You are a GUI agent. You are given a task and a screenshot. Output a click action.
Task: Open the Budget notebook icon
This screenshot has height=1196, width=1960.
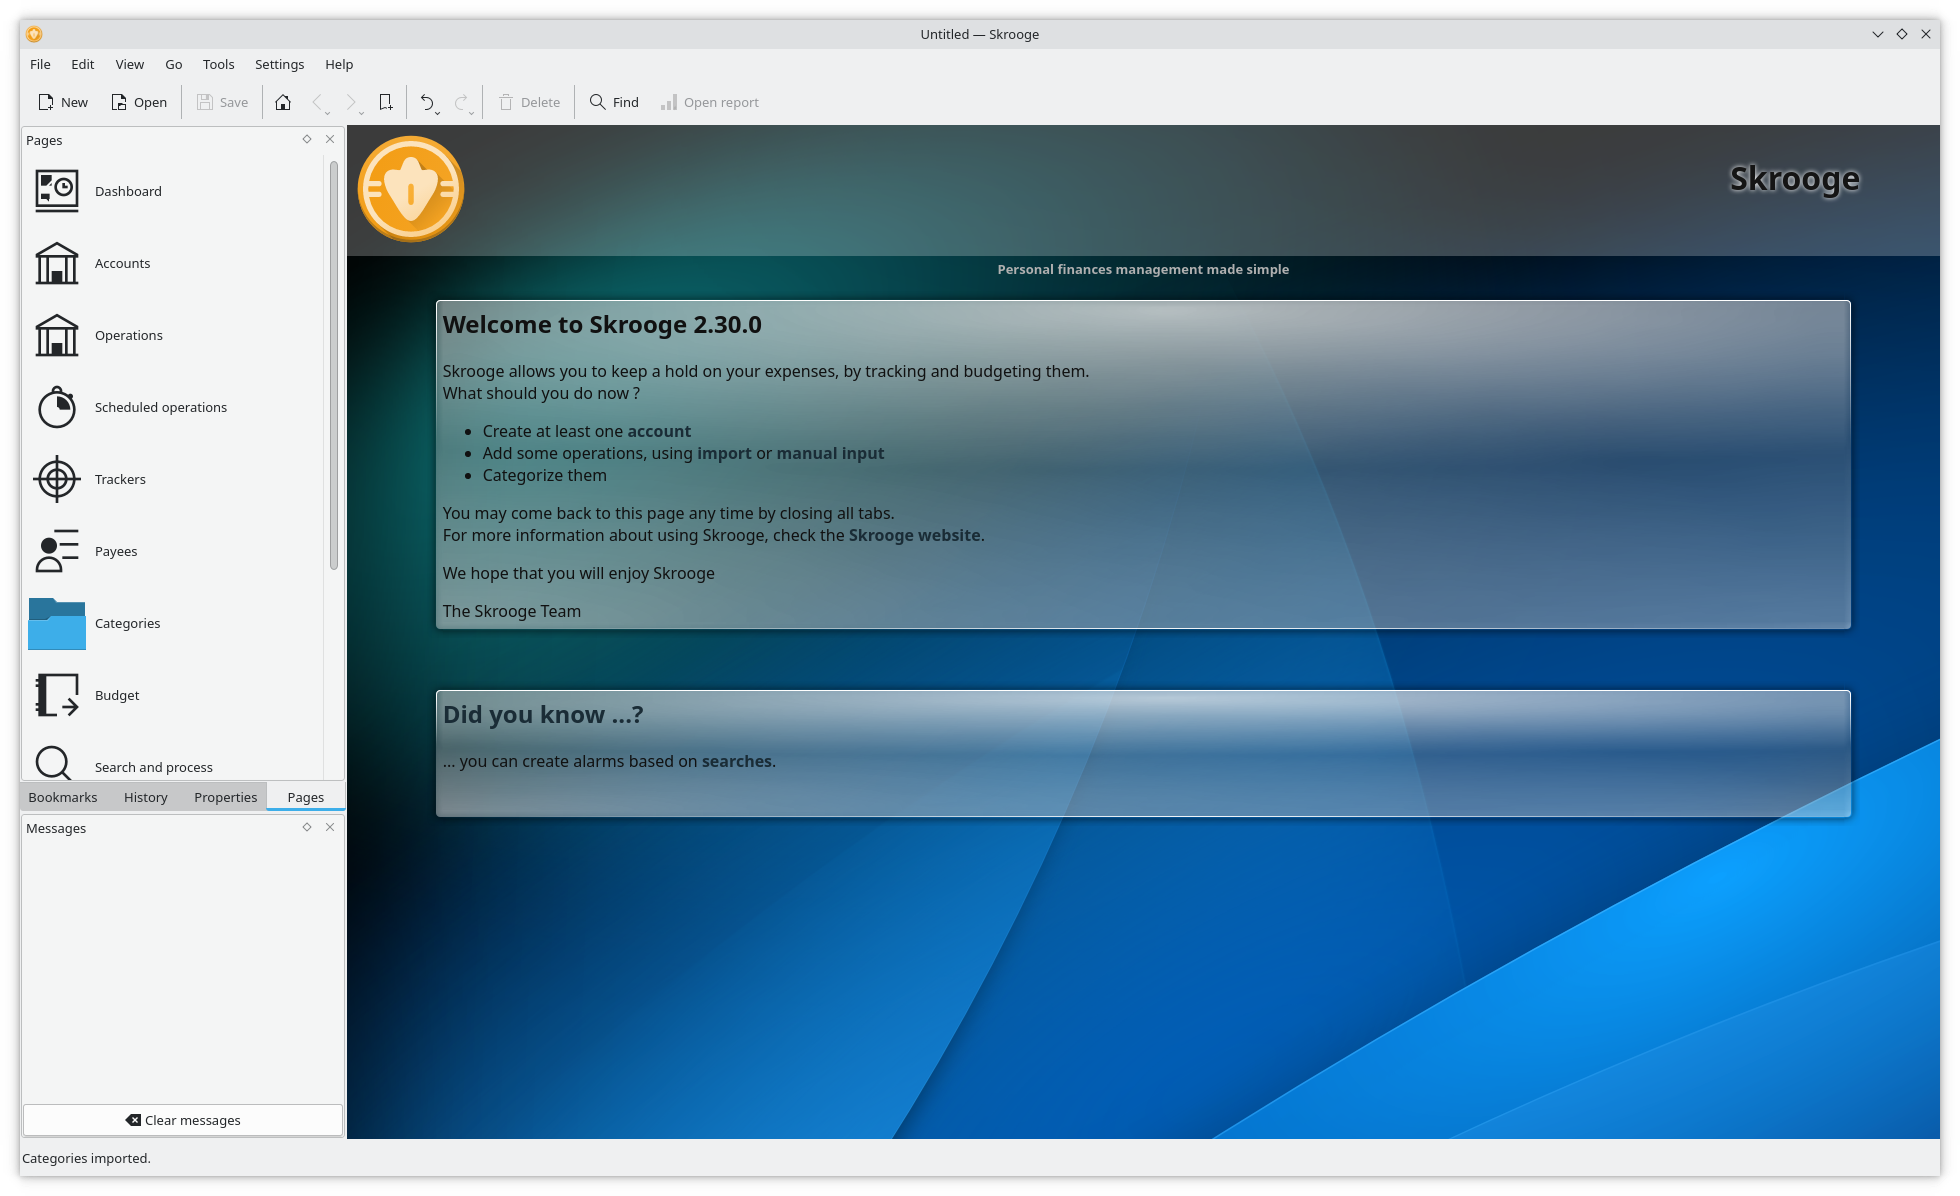pos(57,695)
